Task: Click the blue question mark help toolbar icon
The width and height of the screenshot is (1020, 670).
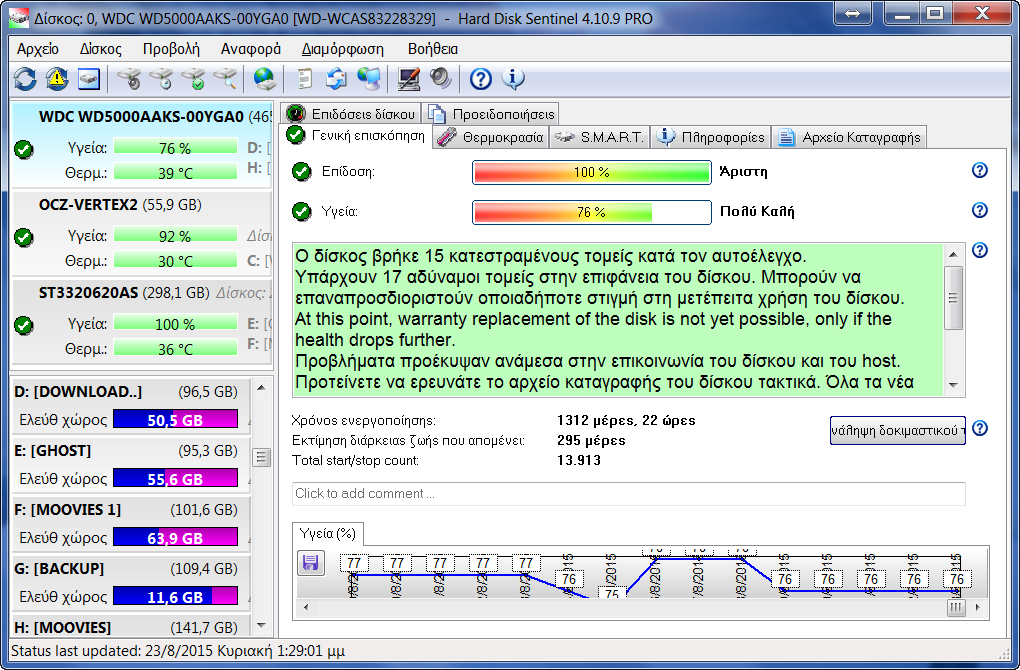Action: tap(481, 79)
